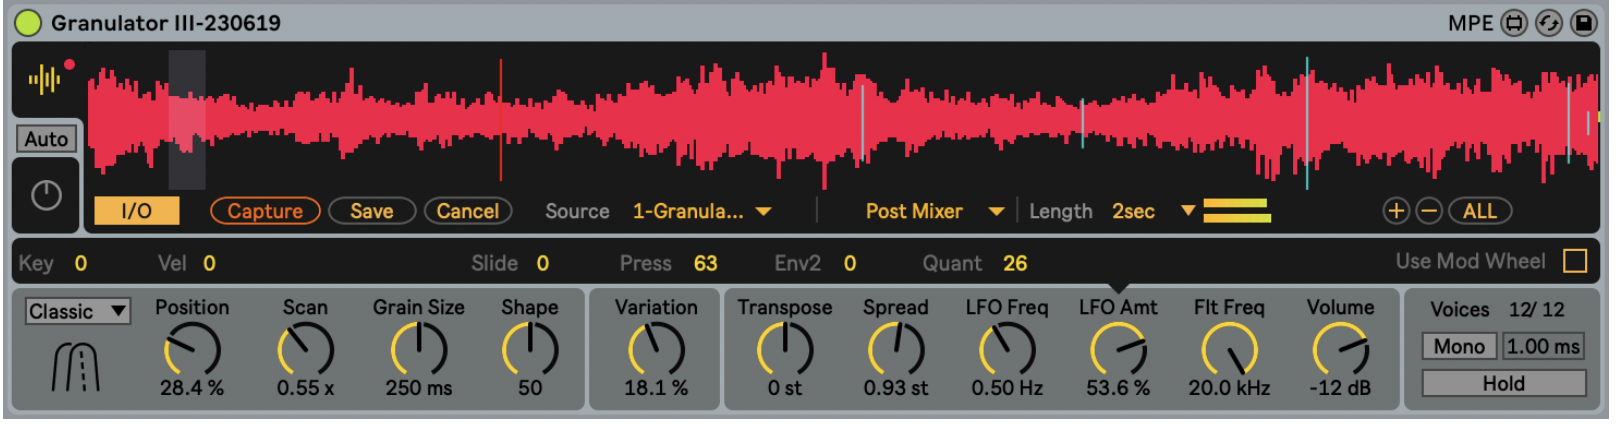Click the Scan knob
Image resolution: width=1616 pixels, height=424 pixels.
pyautogui.click(x=305, y=350)
